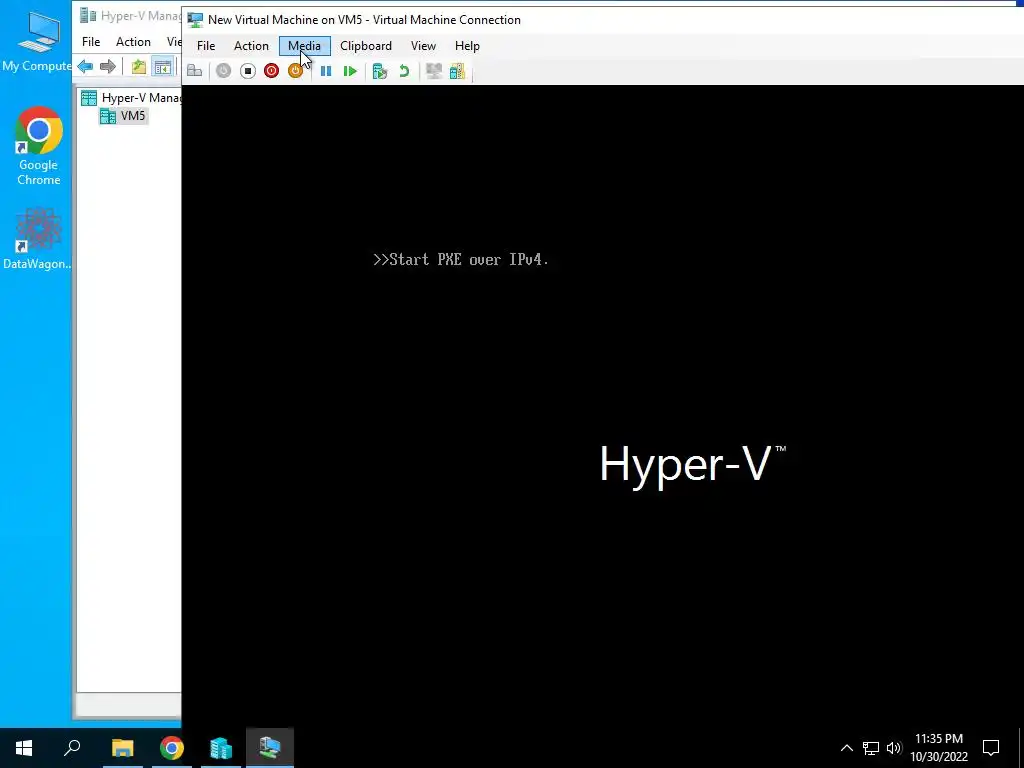1024x768 pixels.
Task: Open the Clipboard menu
Action: 366,46
